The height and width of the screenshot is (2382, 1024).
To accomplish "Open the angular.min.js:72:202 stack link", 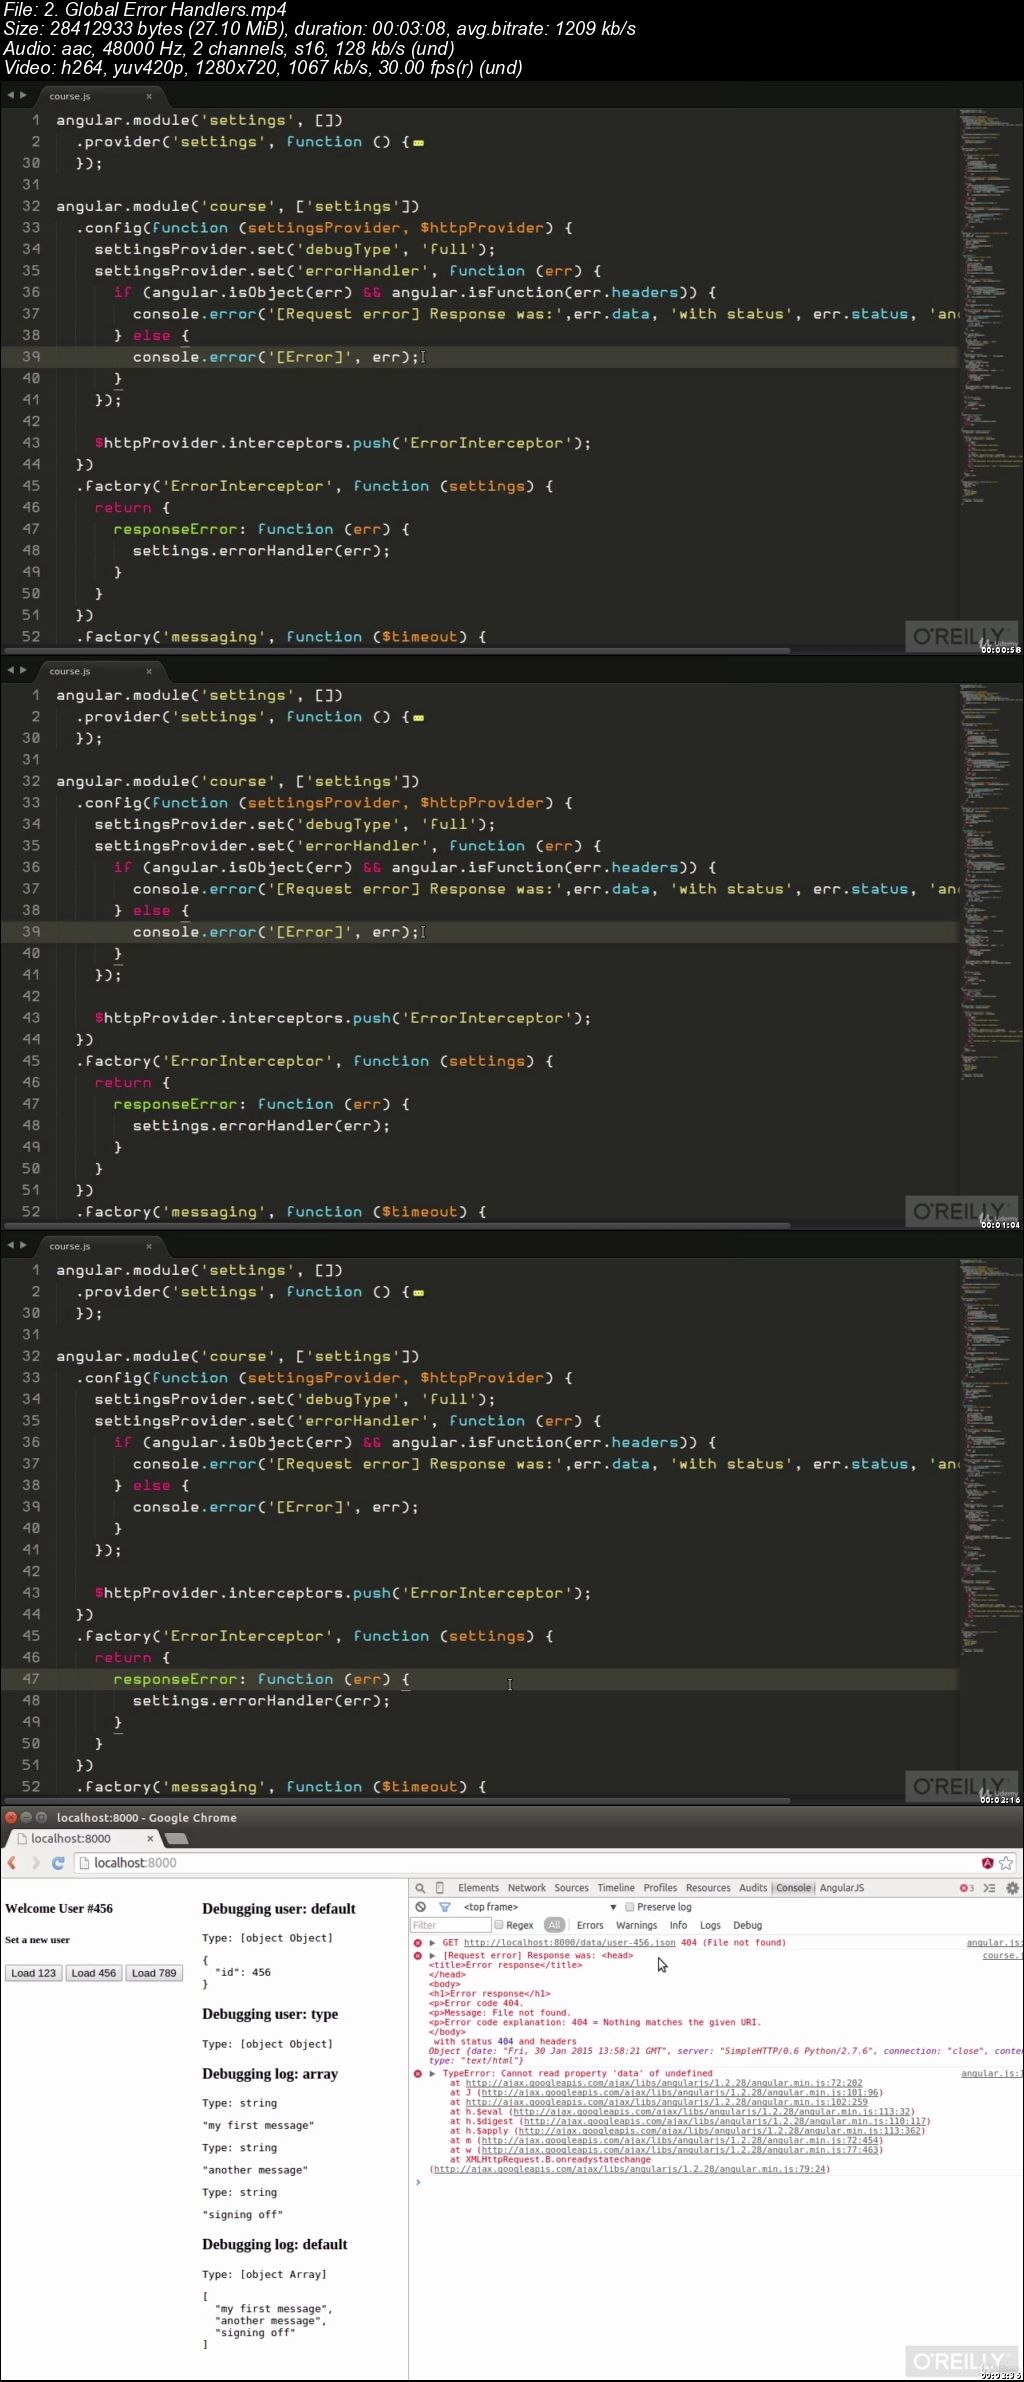I will point(664,2083).
